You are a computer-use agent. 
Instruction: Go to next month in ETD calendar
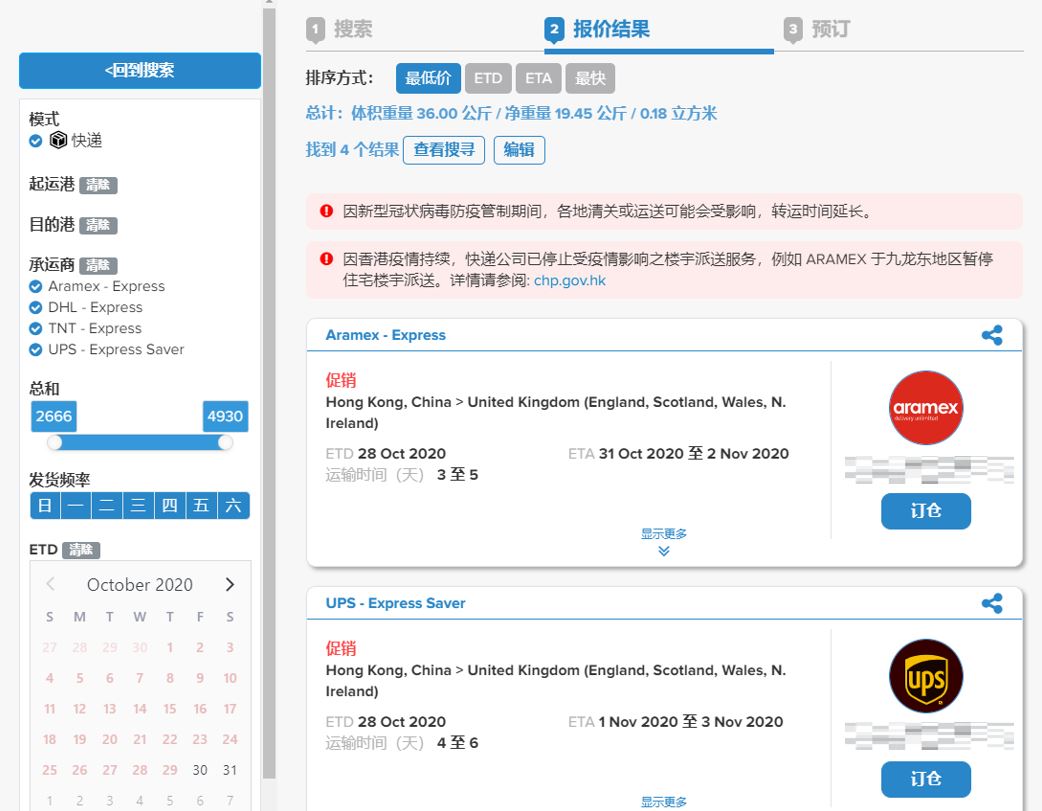230,584
